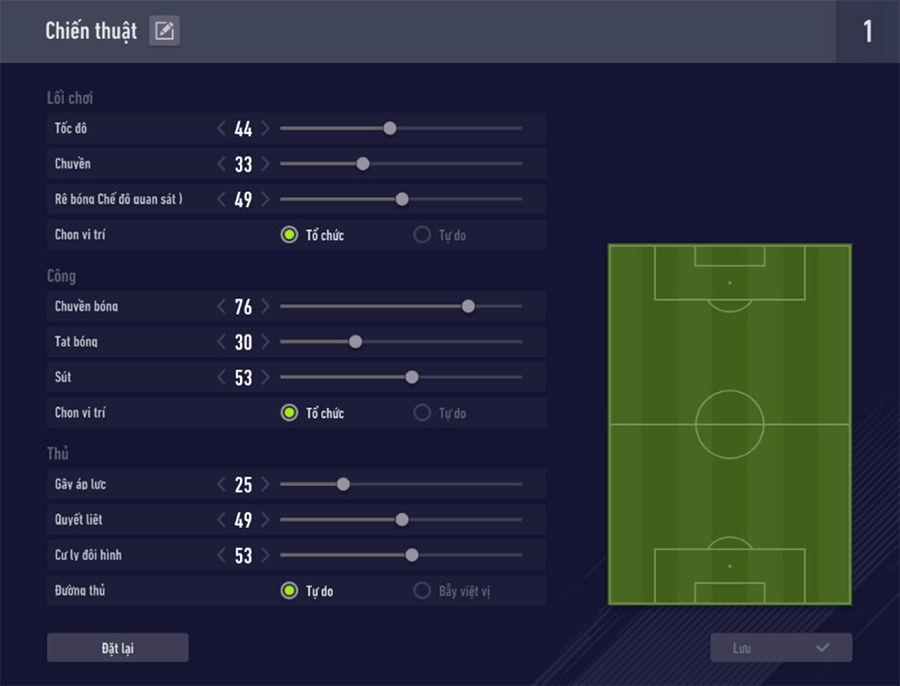
Task: Decrease Cự ly đội hình with left chevron
Action: (222, 555)
